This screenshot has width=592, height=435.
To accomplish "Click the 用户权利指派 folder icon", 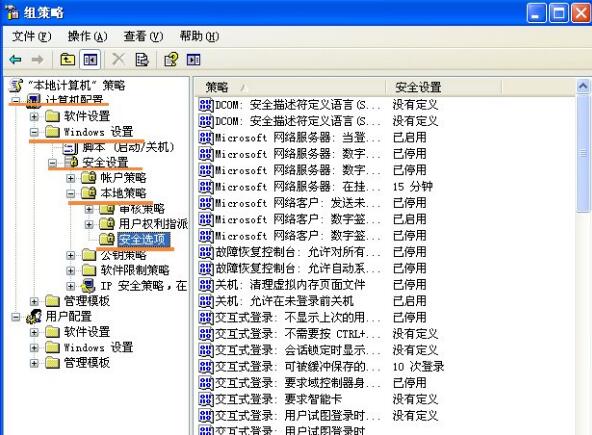I will (107, 224).
